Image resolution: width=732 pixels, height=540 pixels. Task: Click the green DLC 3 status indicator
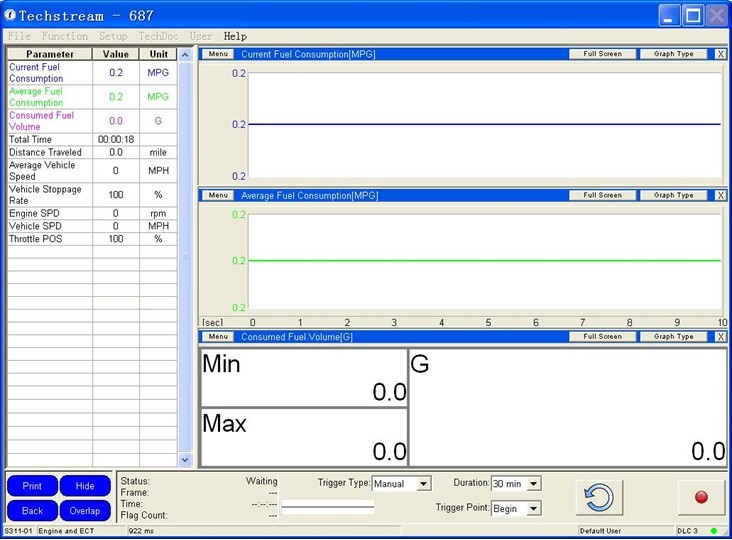(x=714, y=530)
